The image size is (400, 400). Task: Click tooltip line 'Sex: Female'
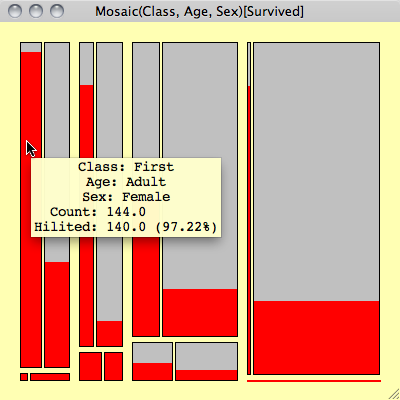click(x=126, y=197)
